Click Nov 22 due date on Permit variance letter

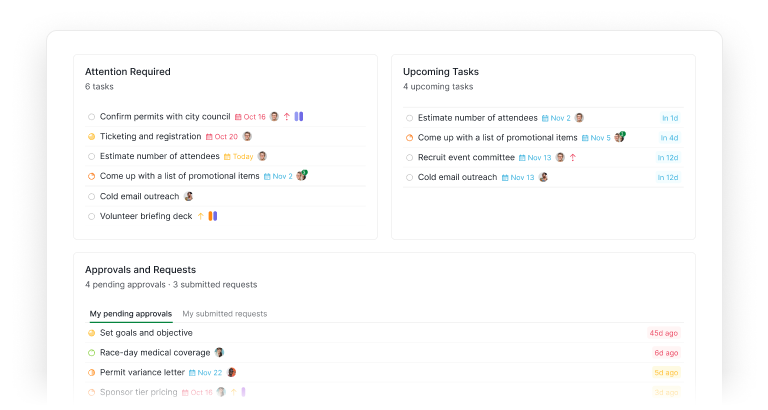(x=205, y=373)
